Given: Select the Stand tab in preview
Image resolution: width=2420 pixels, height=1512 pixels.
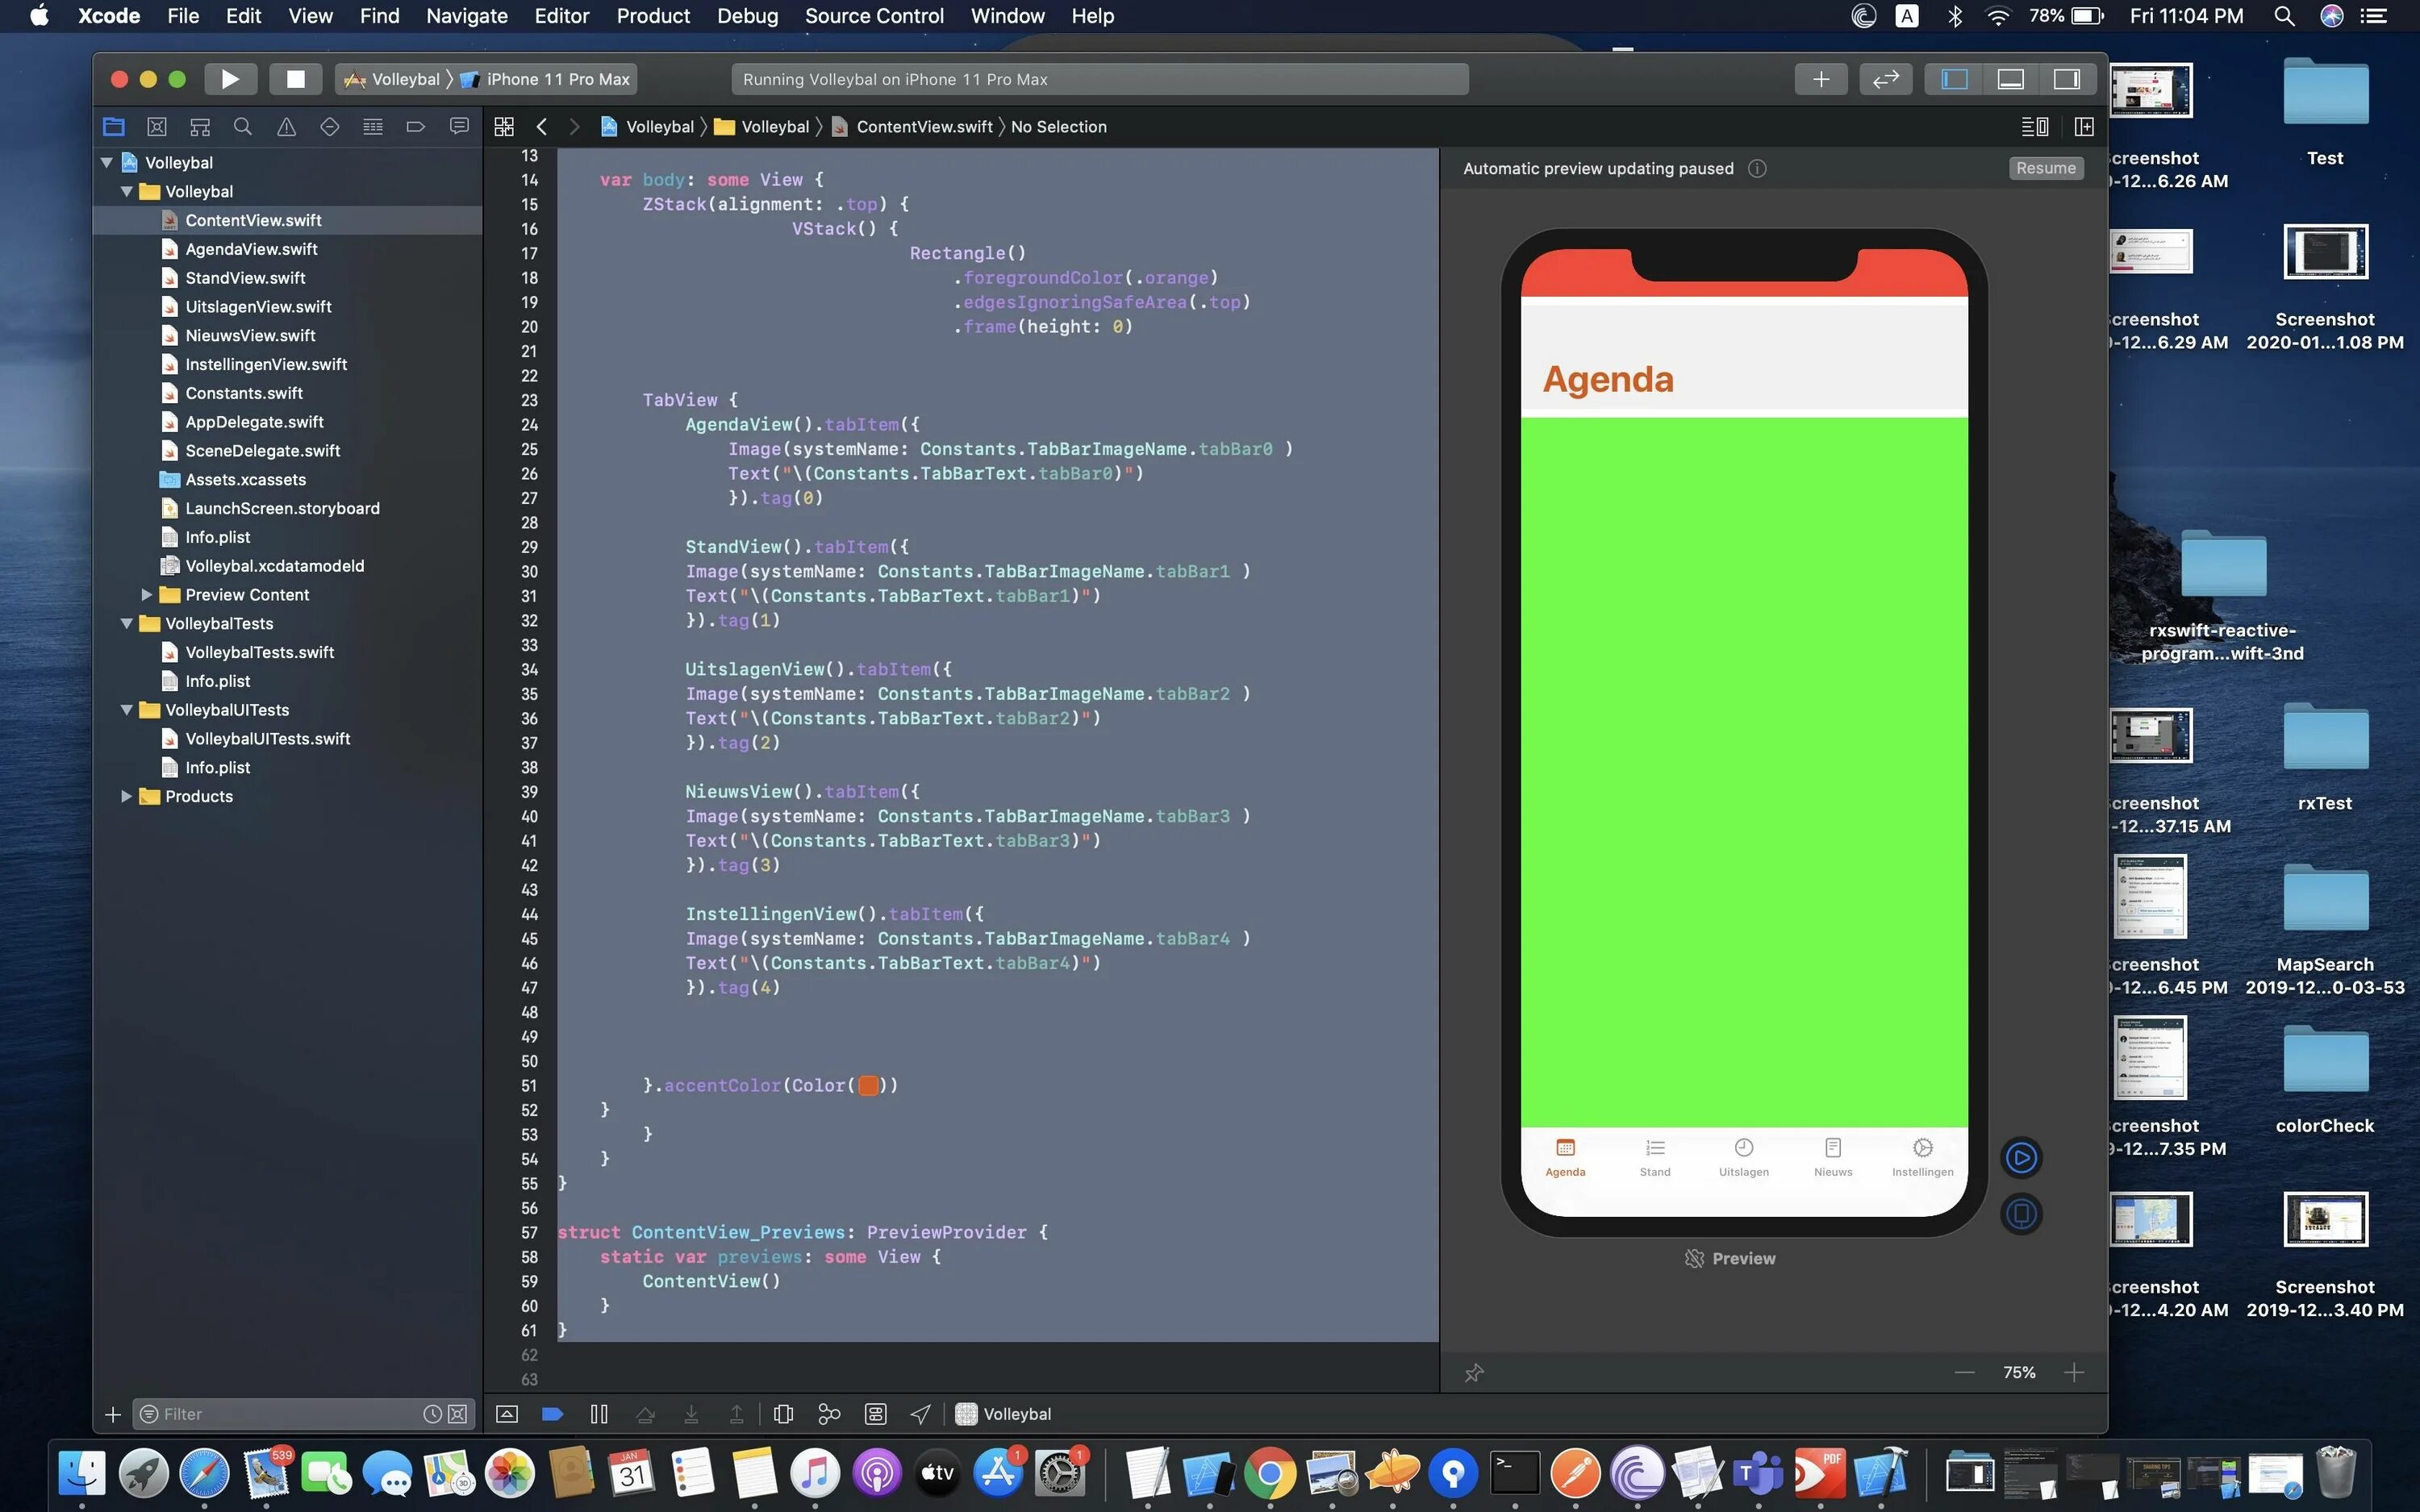Looking at the screenshot, I should tap(1654, 1155).
